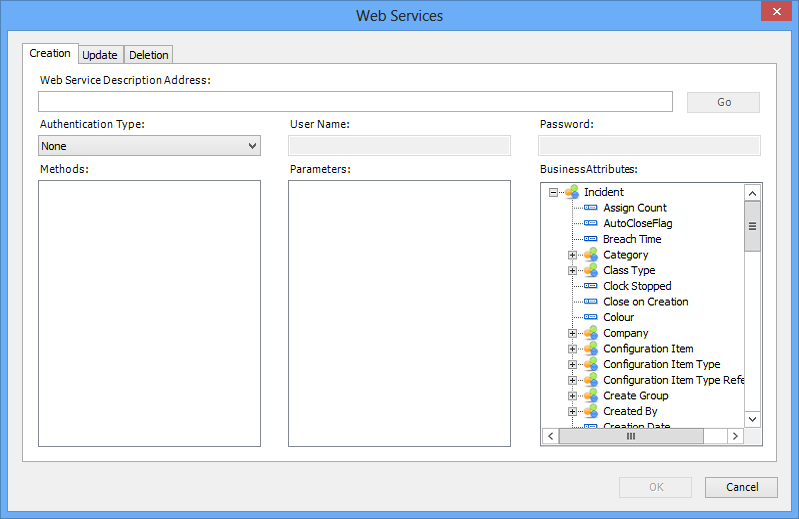Click the Incident root node icon
799x519 pixels.
(572, 192)
